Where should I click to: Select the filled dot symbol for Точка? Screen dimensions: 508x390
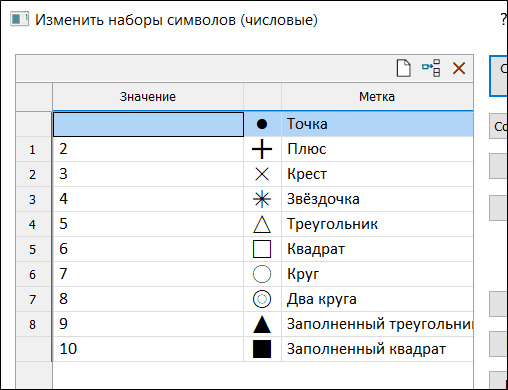(x=262, y=124)
